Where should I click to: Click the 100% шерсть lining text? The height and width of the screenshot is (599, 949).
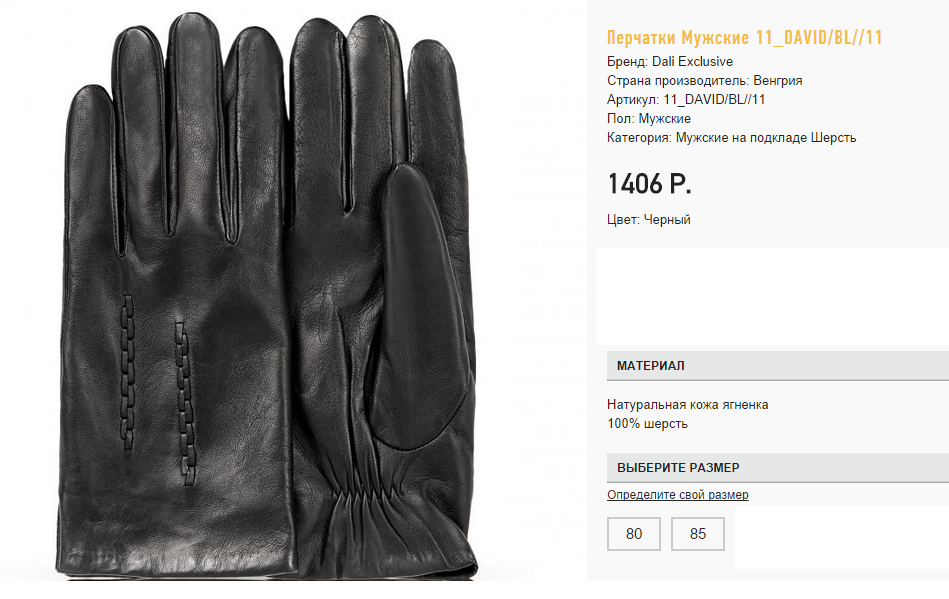pos(647,424)
